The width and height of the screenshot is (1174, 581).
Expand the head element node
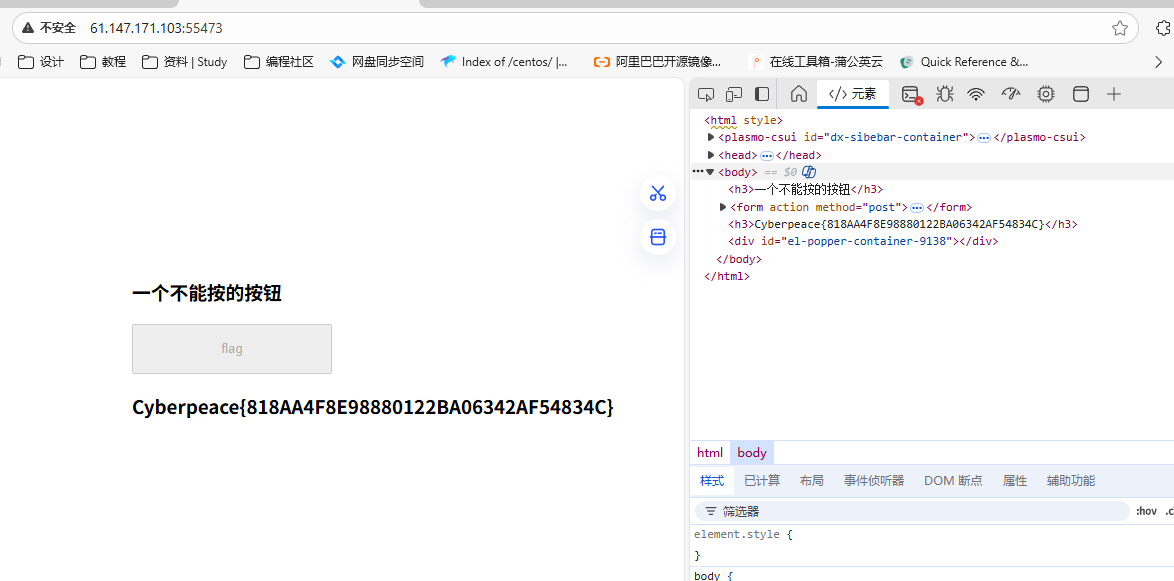coord(711,155)
